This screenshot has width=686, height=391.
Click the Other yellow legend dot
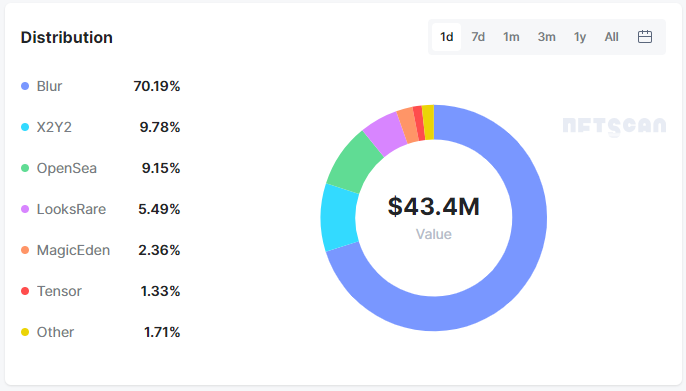pos(25,332)
